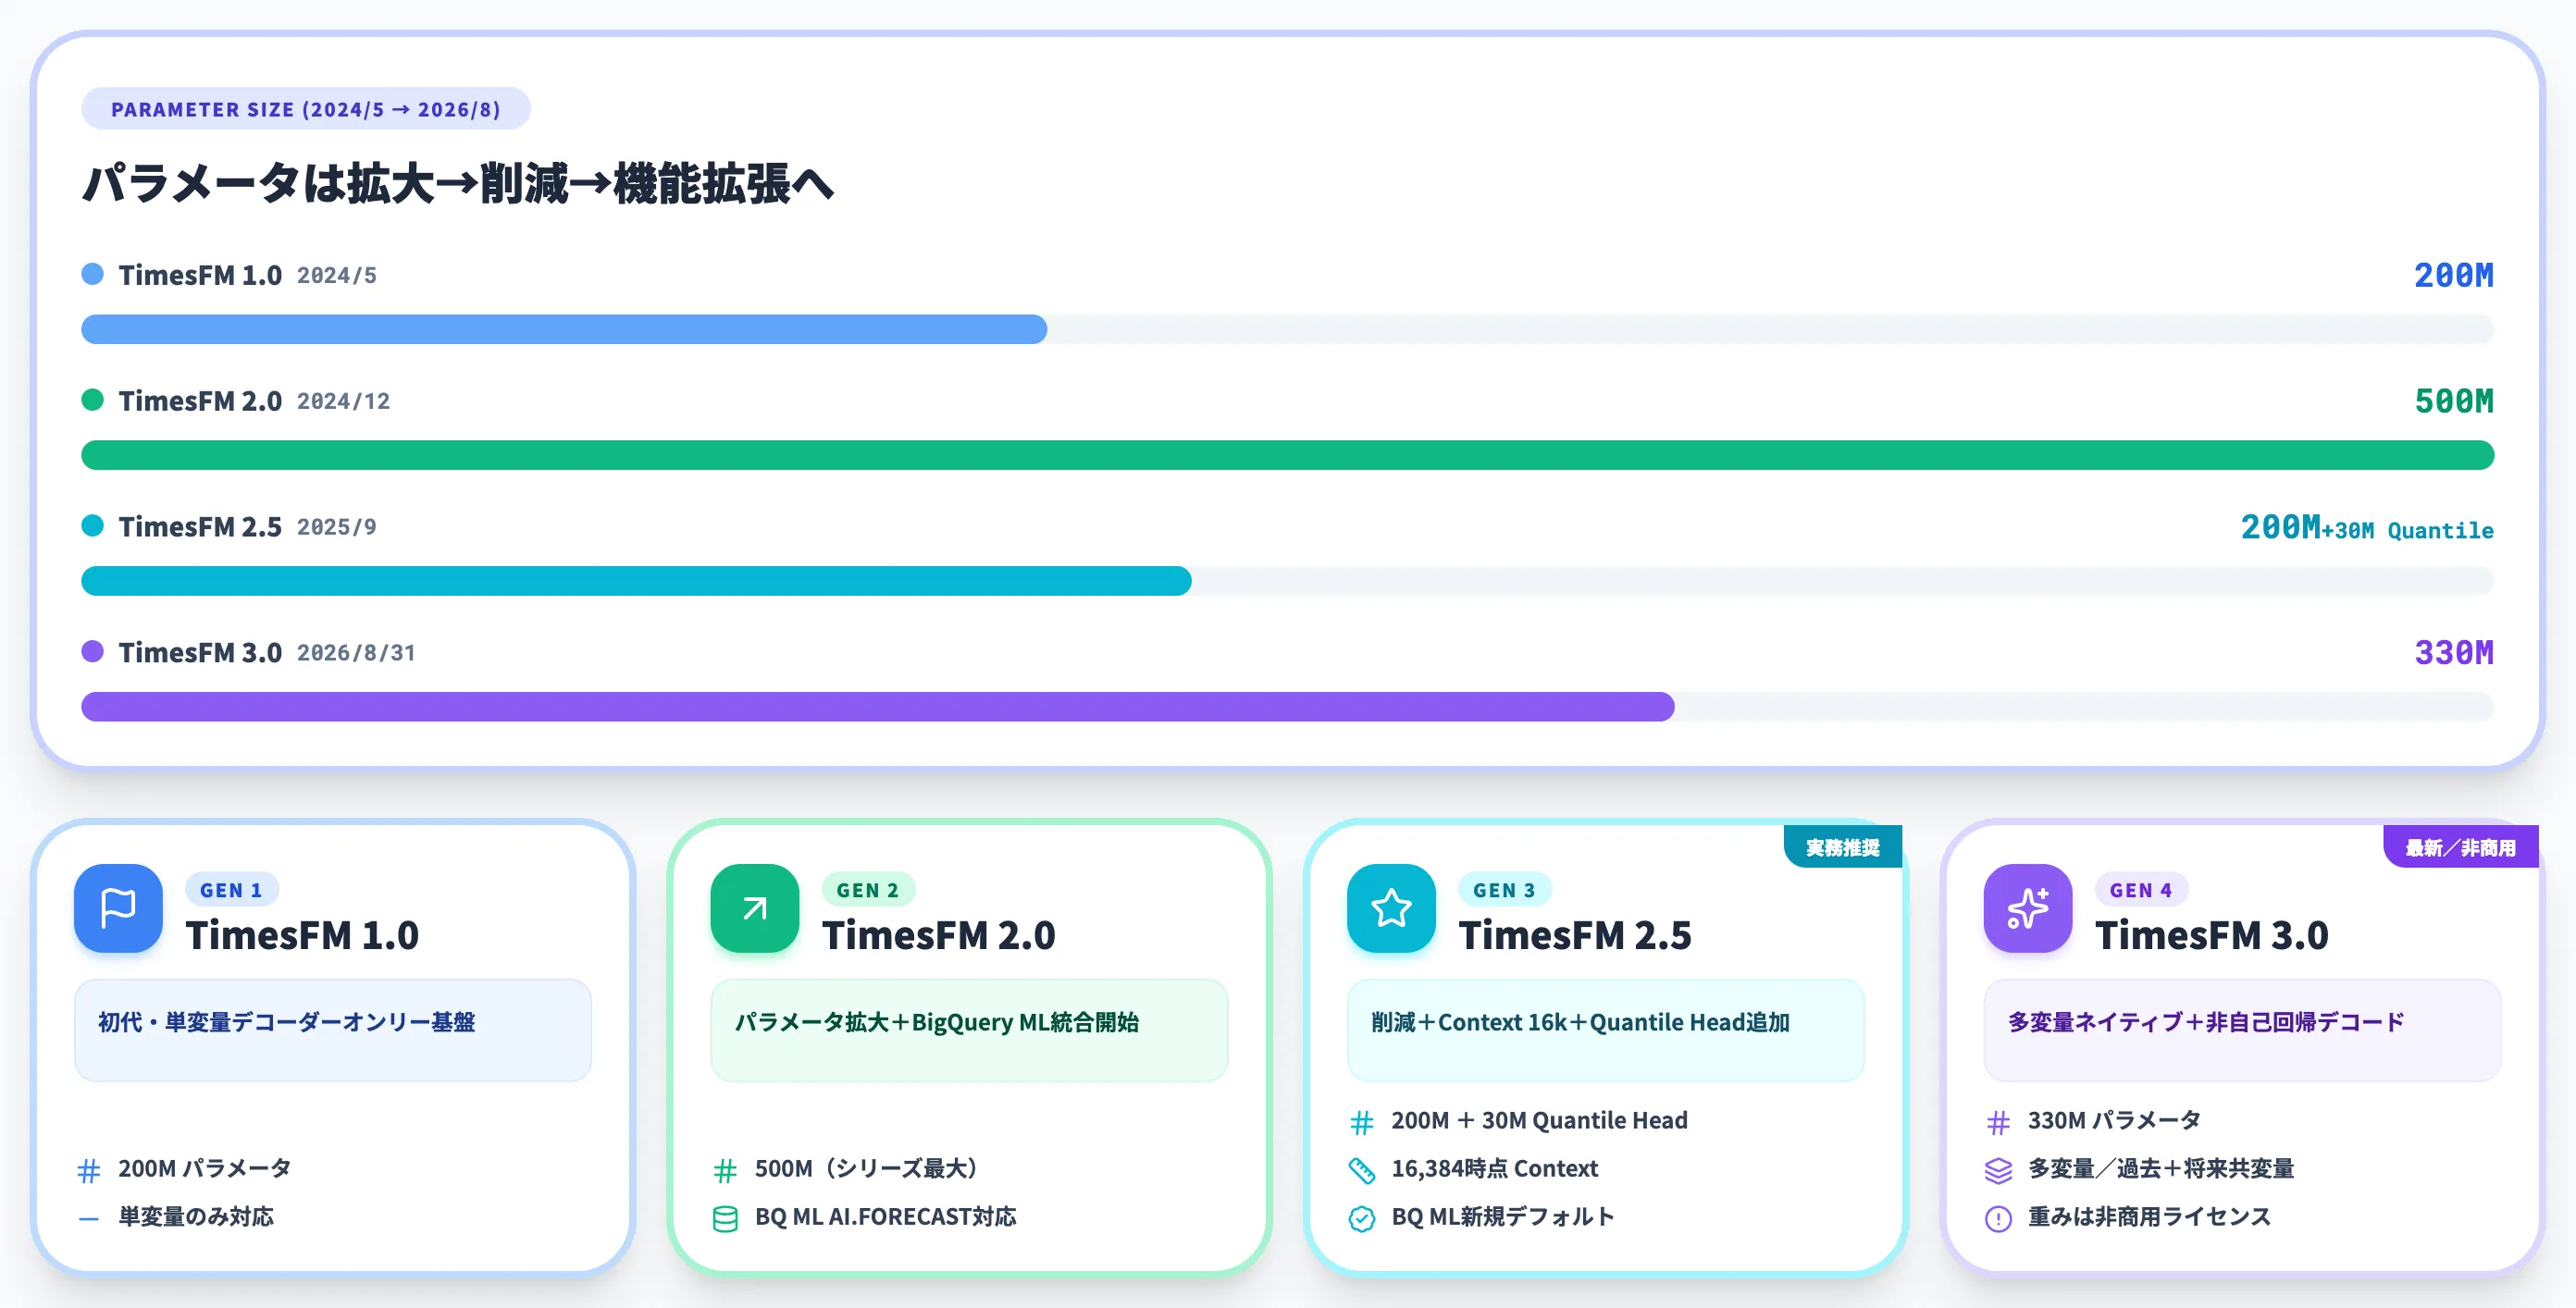Screen dimensions: 2576x1308
Task: Click the sparkles icon on TimesFM 3.0 card
Action: 2028,908
